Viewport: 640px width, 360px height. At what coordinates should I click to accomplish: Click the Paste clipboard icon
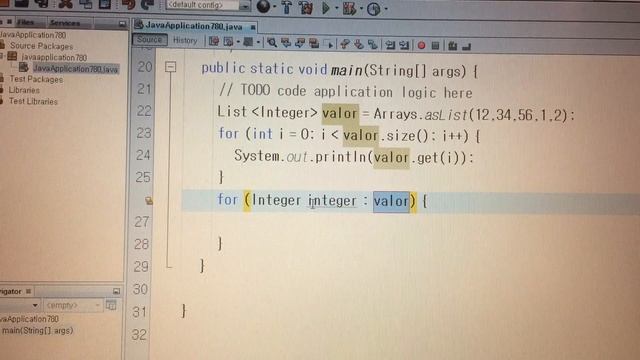pyautogui.click(x=105, y=4)
